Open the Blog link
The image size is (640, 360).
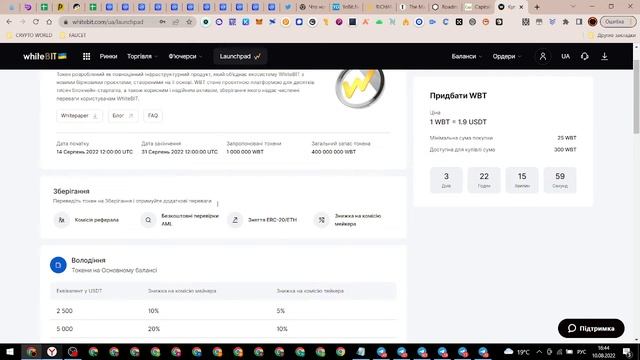(x=123, y=116)
